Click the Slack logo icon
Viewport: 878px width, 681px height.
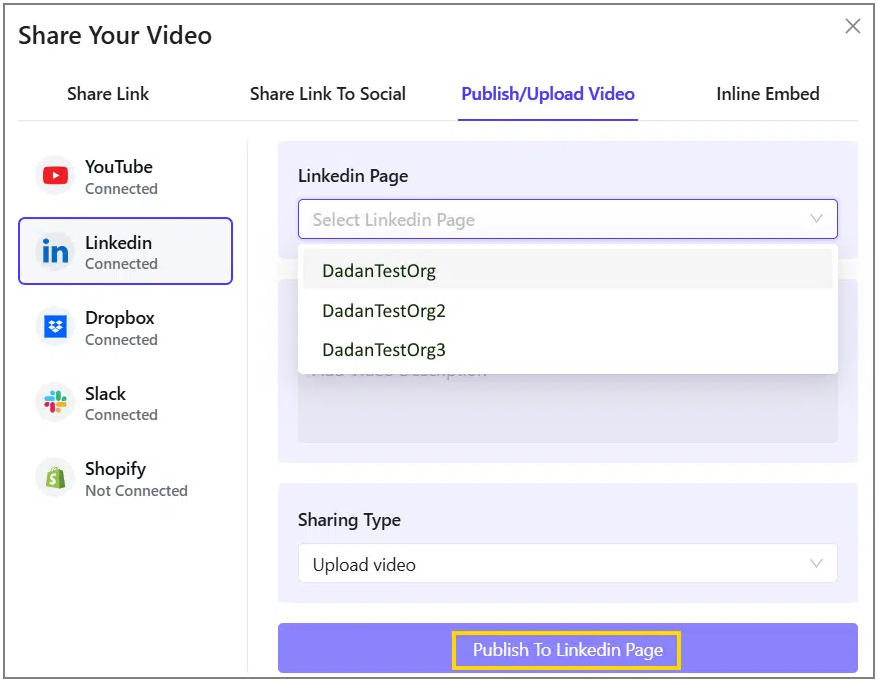tap(55, 402)
